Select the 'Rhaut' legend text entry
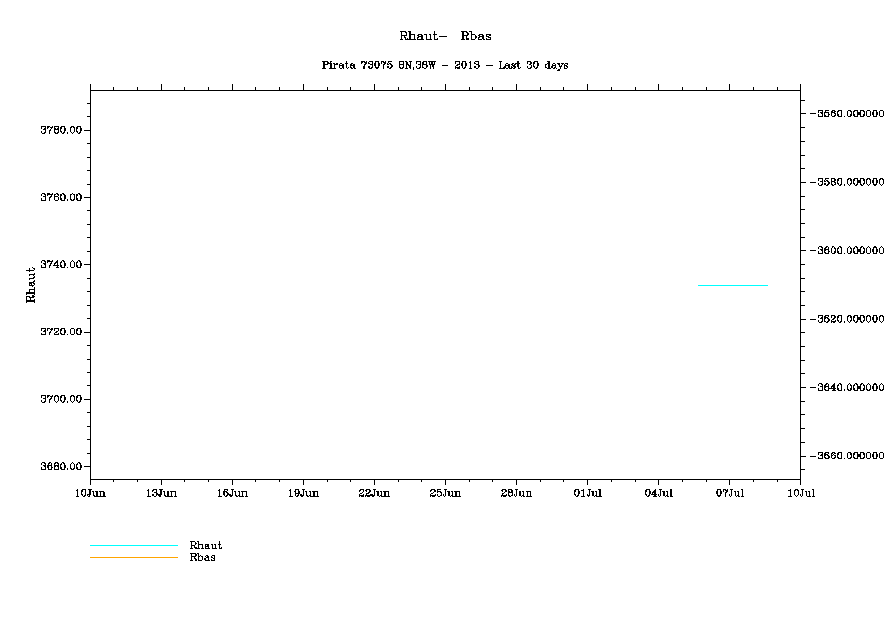This screenshot has height=630, width=891. (206, 546)
